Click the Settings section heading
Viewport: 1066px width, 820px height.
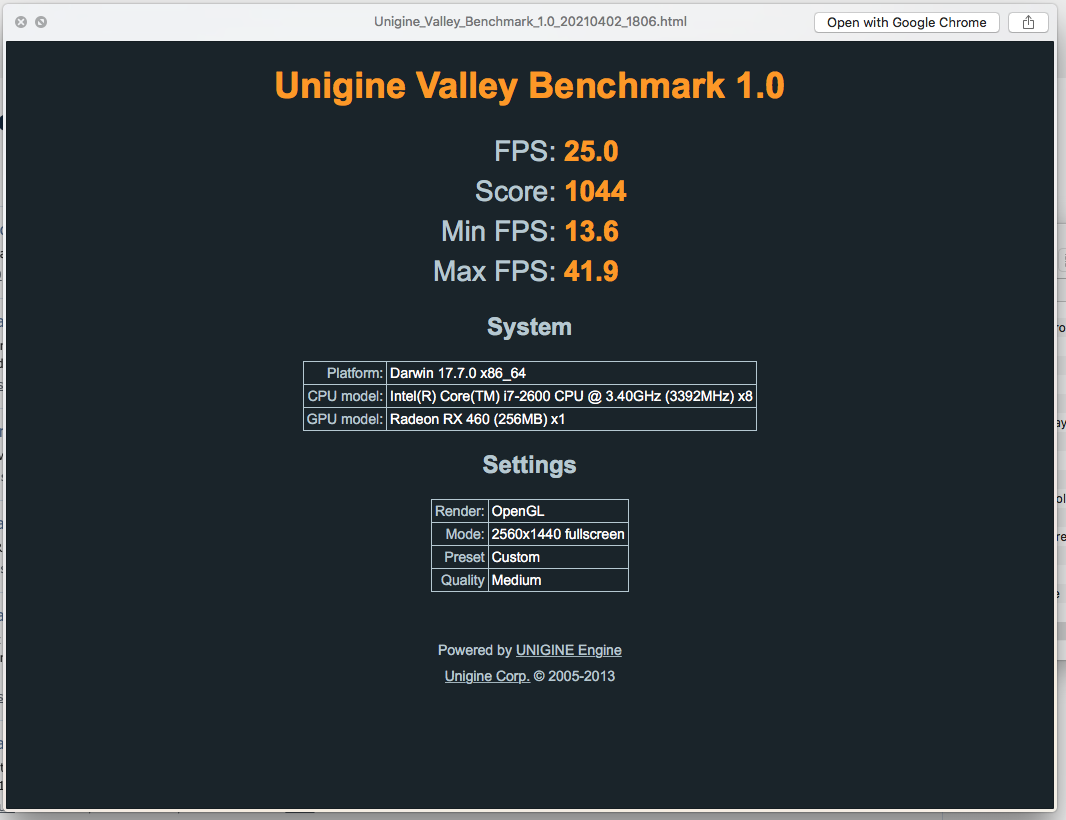pos(530,465)
